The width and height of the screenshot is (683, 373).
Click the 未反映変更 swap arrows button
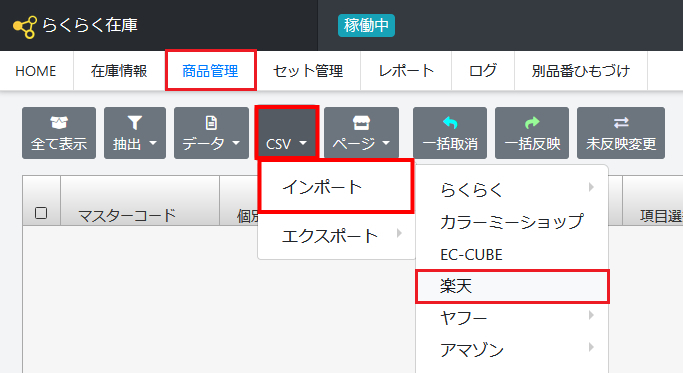pyautogui.click(x=621, y=133)
